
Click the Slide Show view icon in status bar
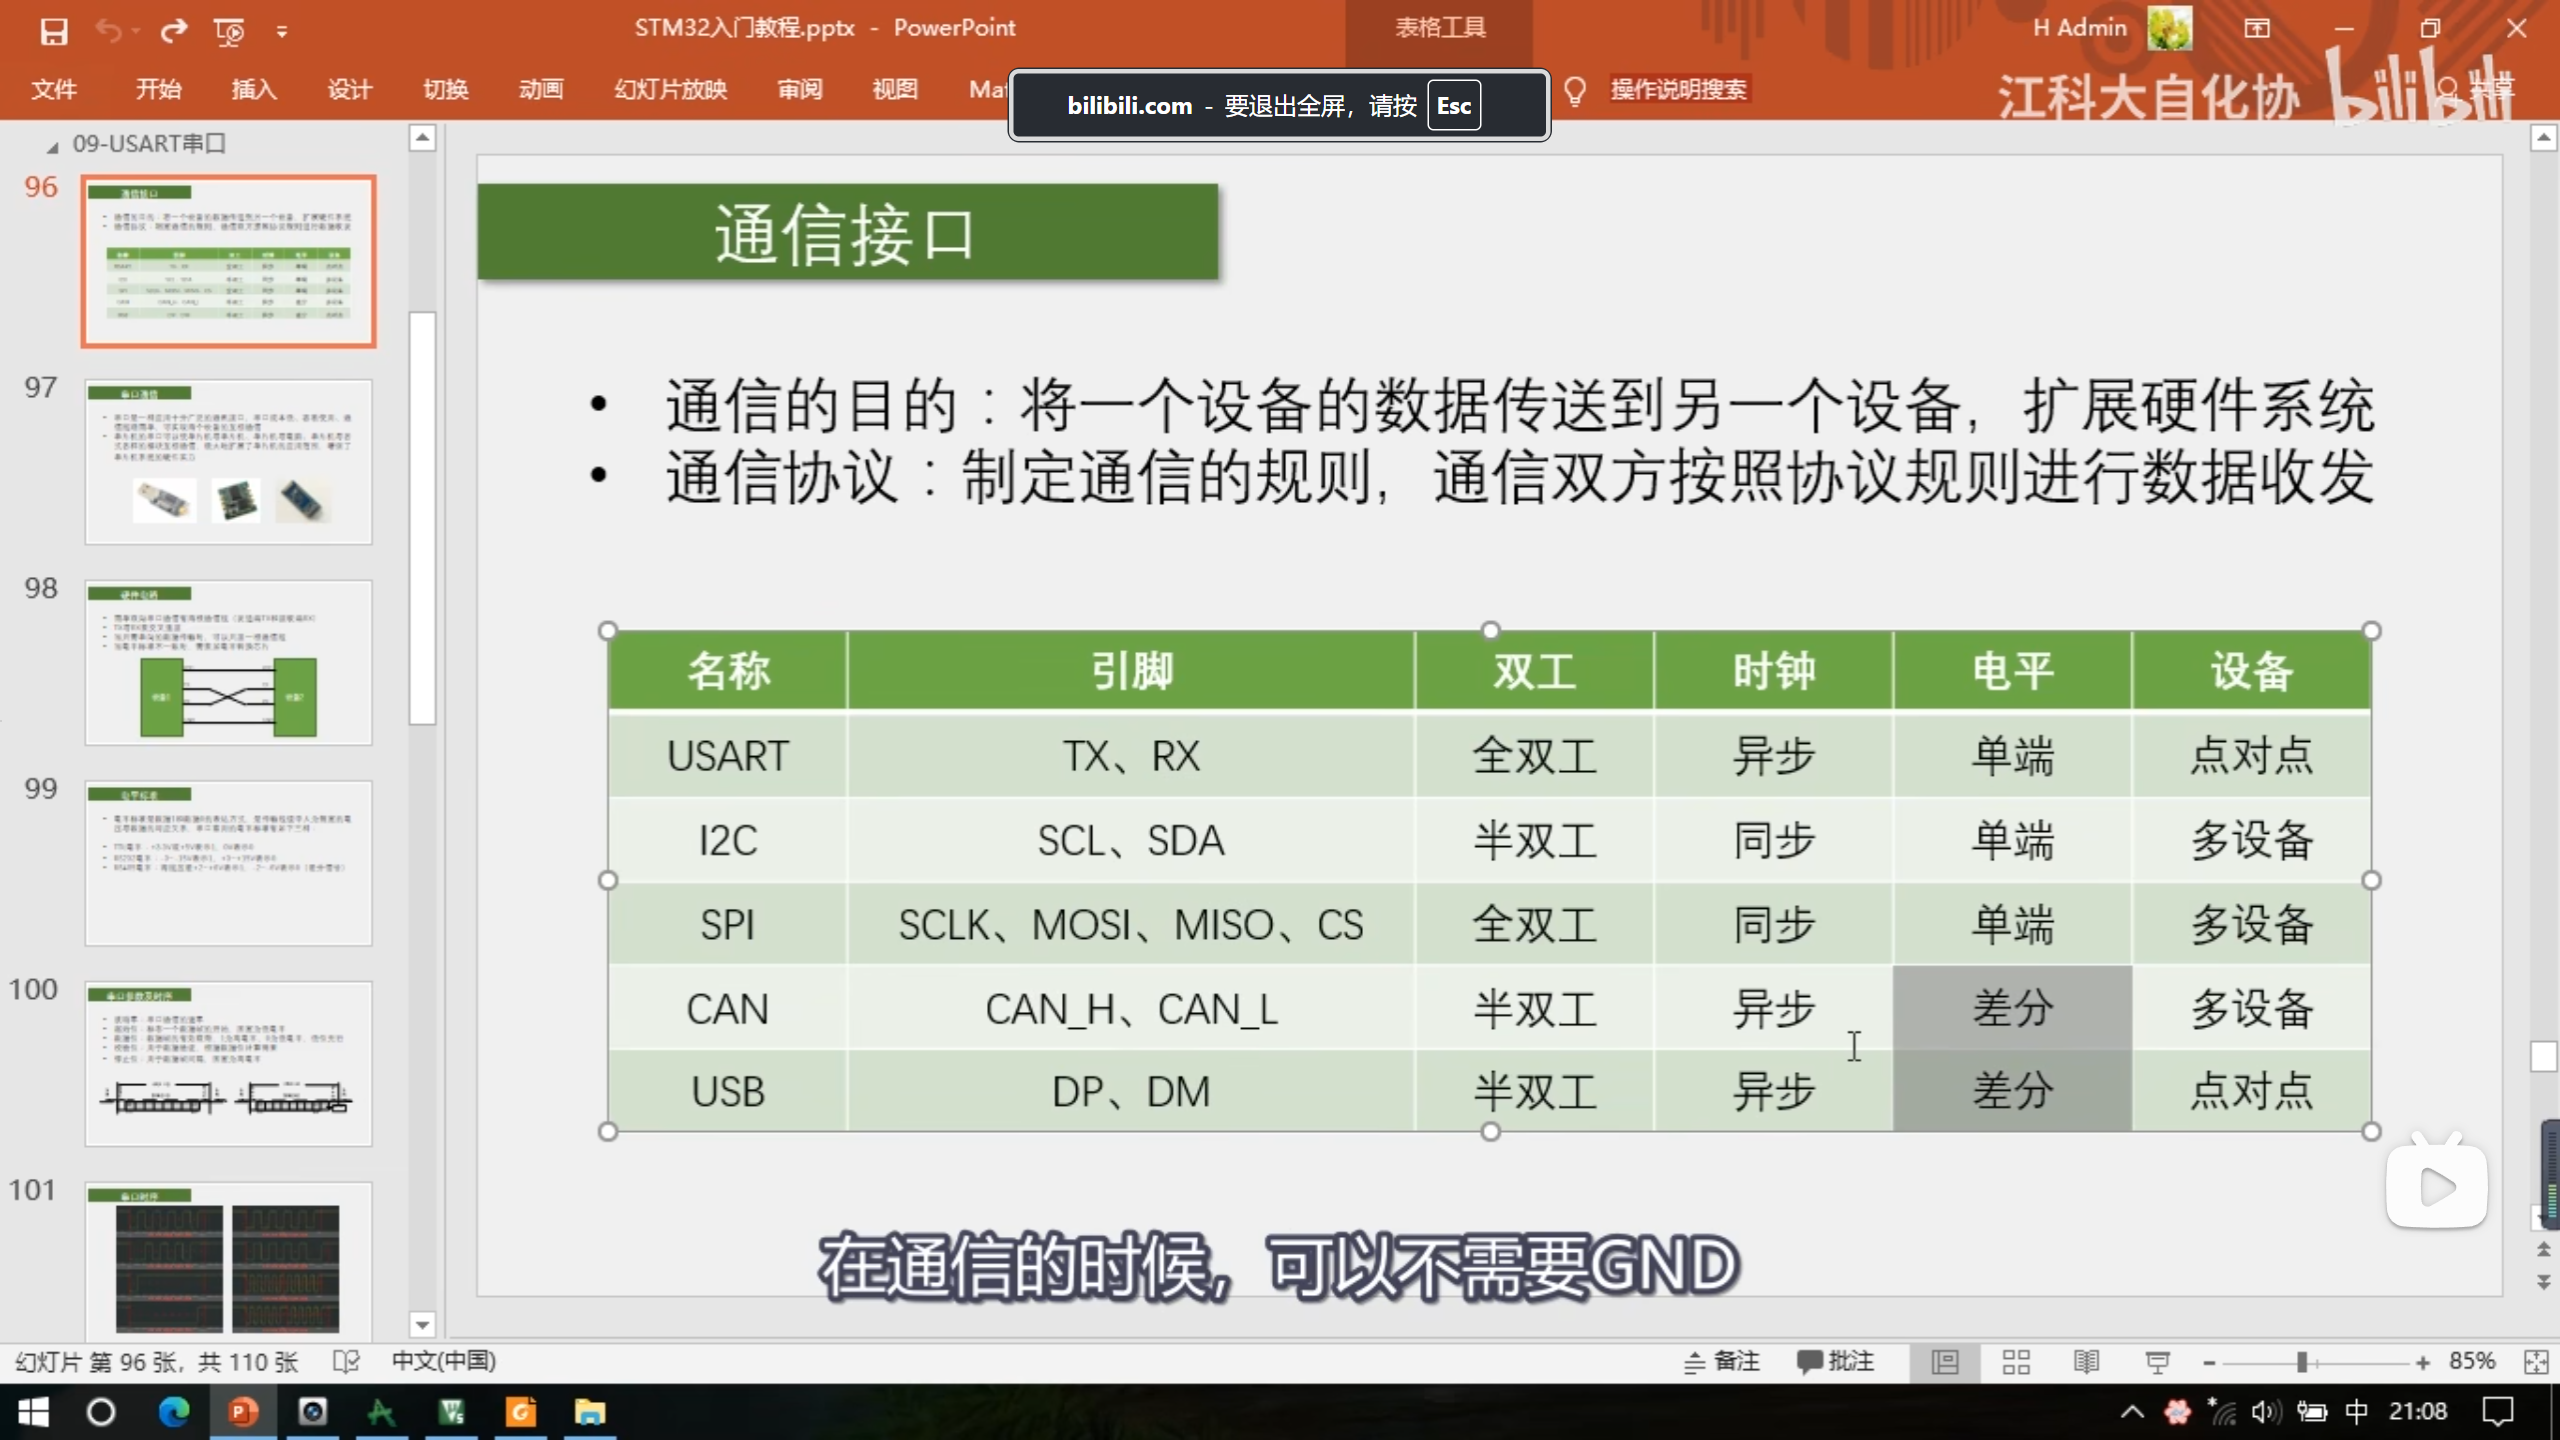click(2157, 1362)
